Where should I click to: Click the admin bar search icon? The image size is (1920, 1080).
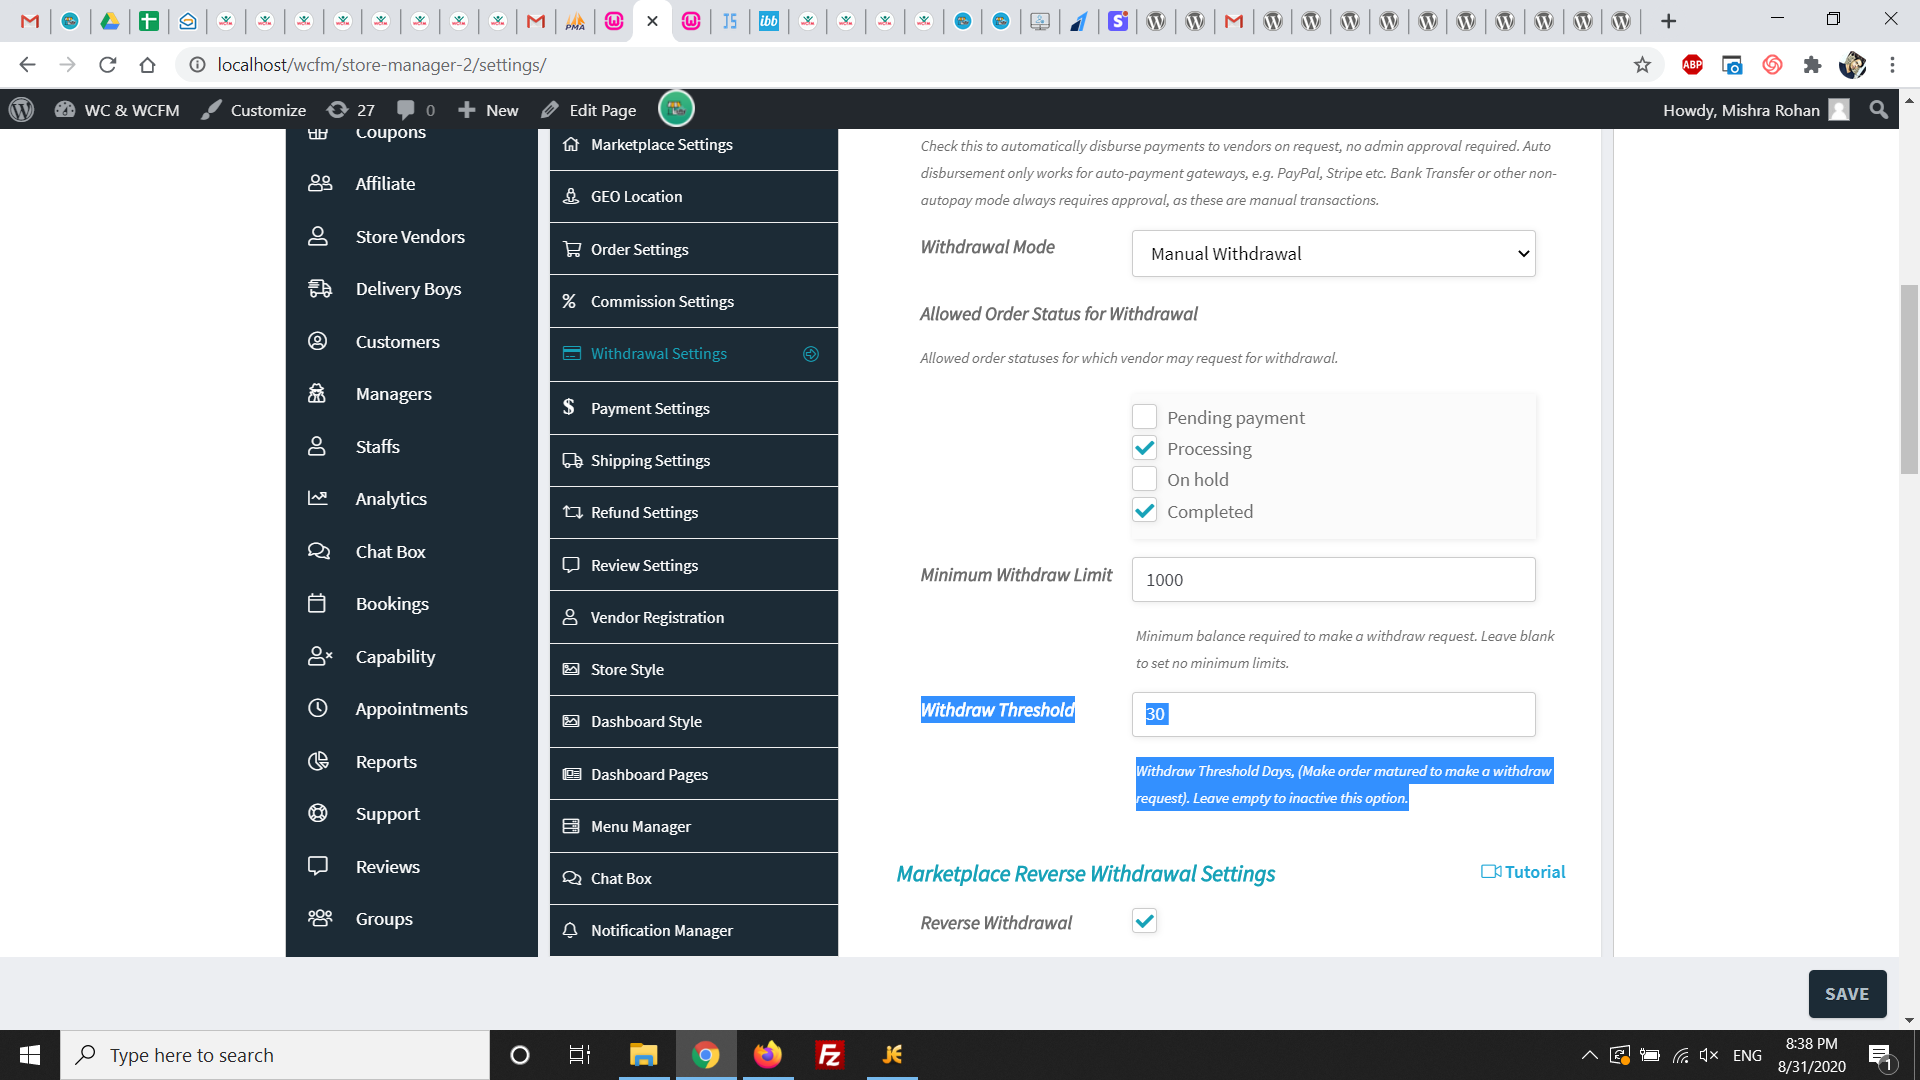1879,110
